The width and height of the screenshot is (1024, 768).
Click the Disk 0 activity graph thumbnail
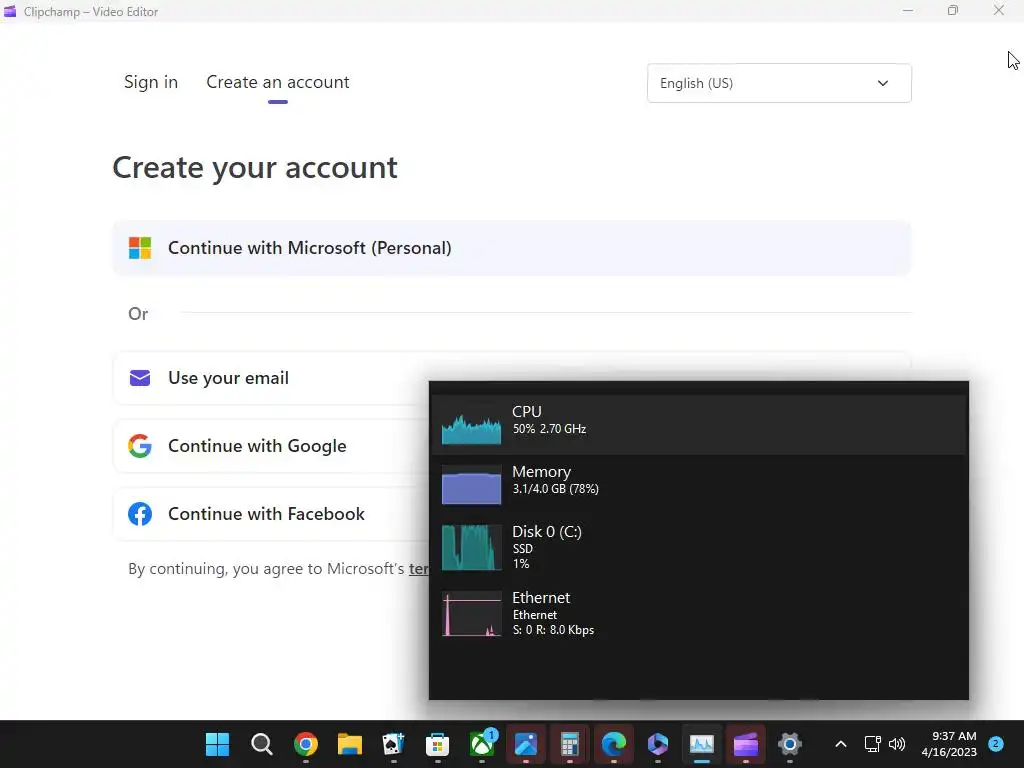(x=472, y=547)
